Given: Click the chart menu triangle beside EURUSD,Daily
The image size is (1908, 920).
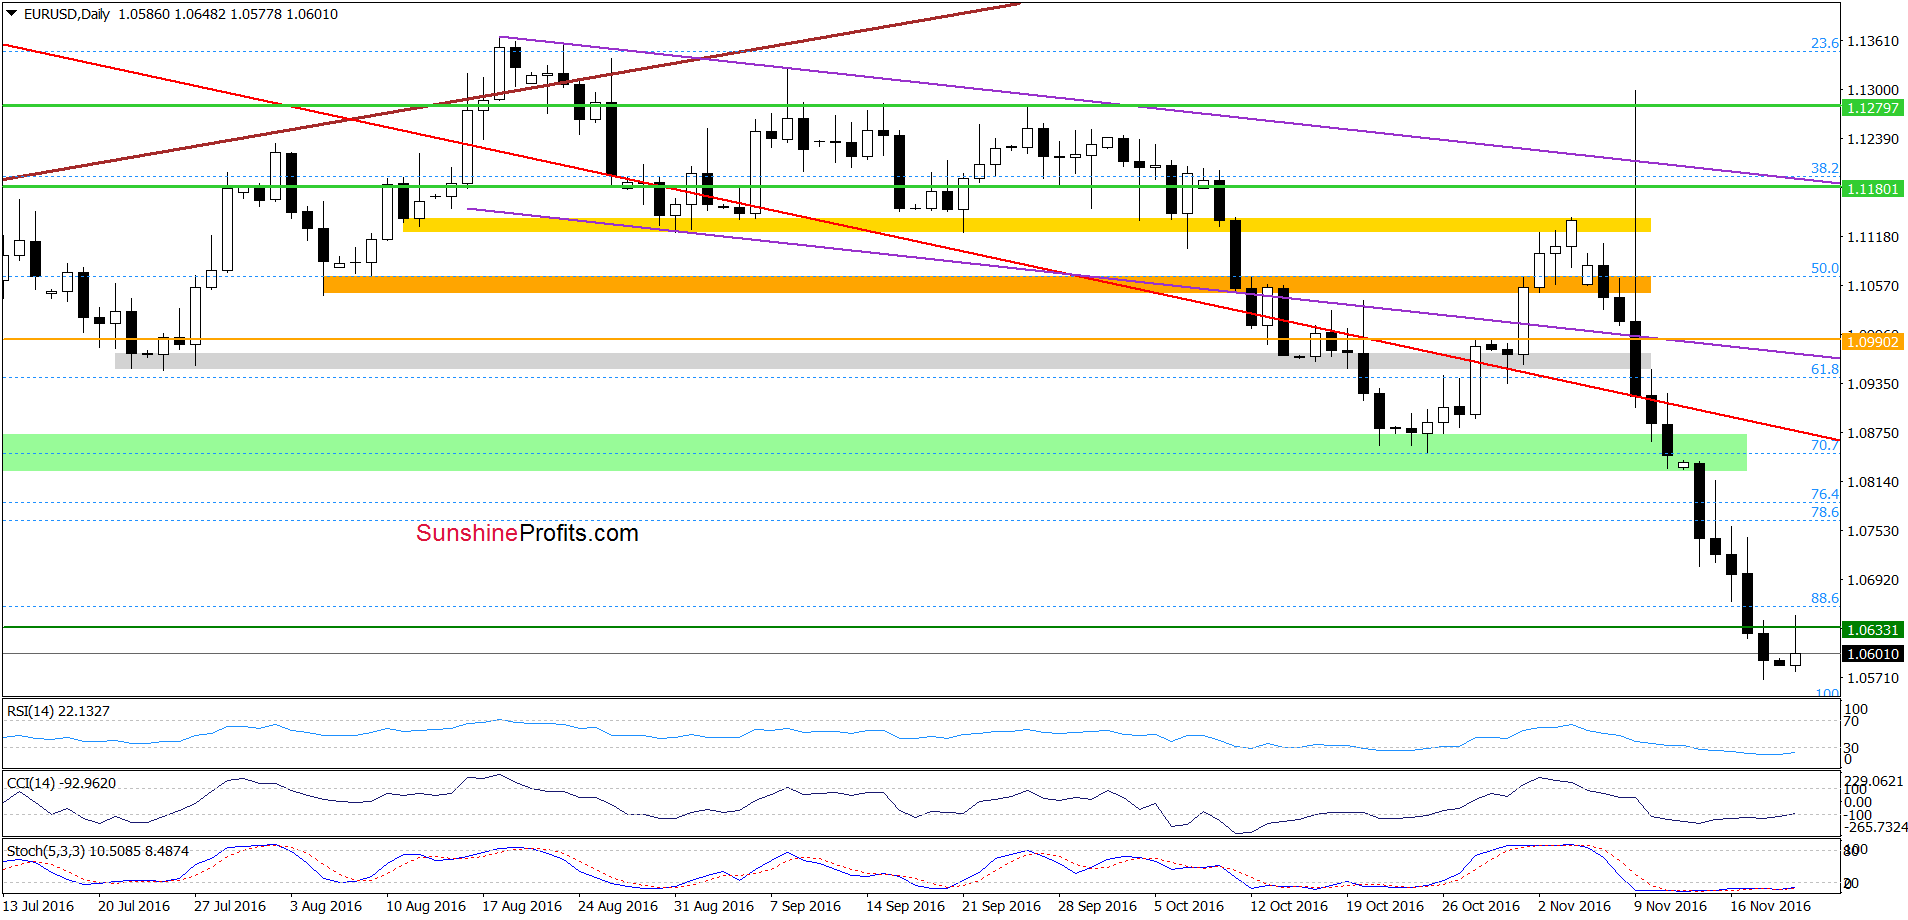Looking at the screenshot, I should point(12,14).
